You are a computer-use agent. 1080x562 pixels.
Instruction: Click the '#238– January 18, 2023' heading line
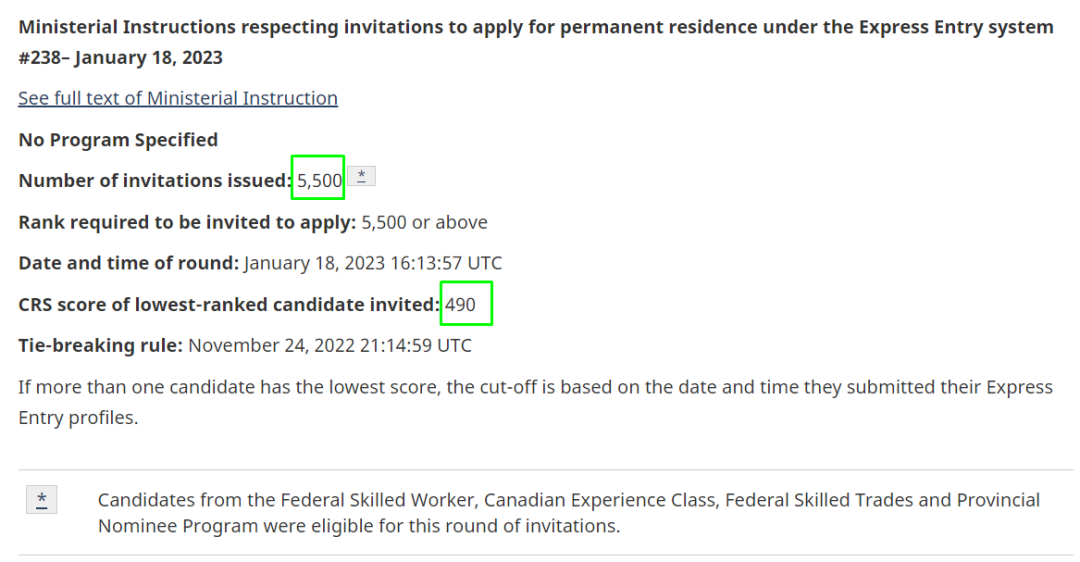pos(121,58)
